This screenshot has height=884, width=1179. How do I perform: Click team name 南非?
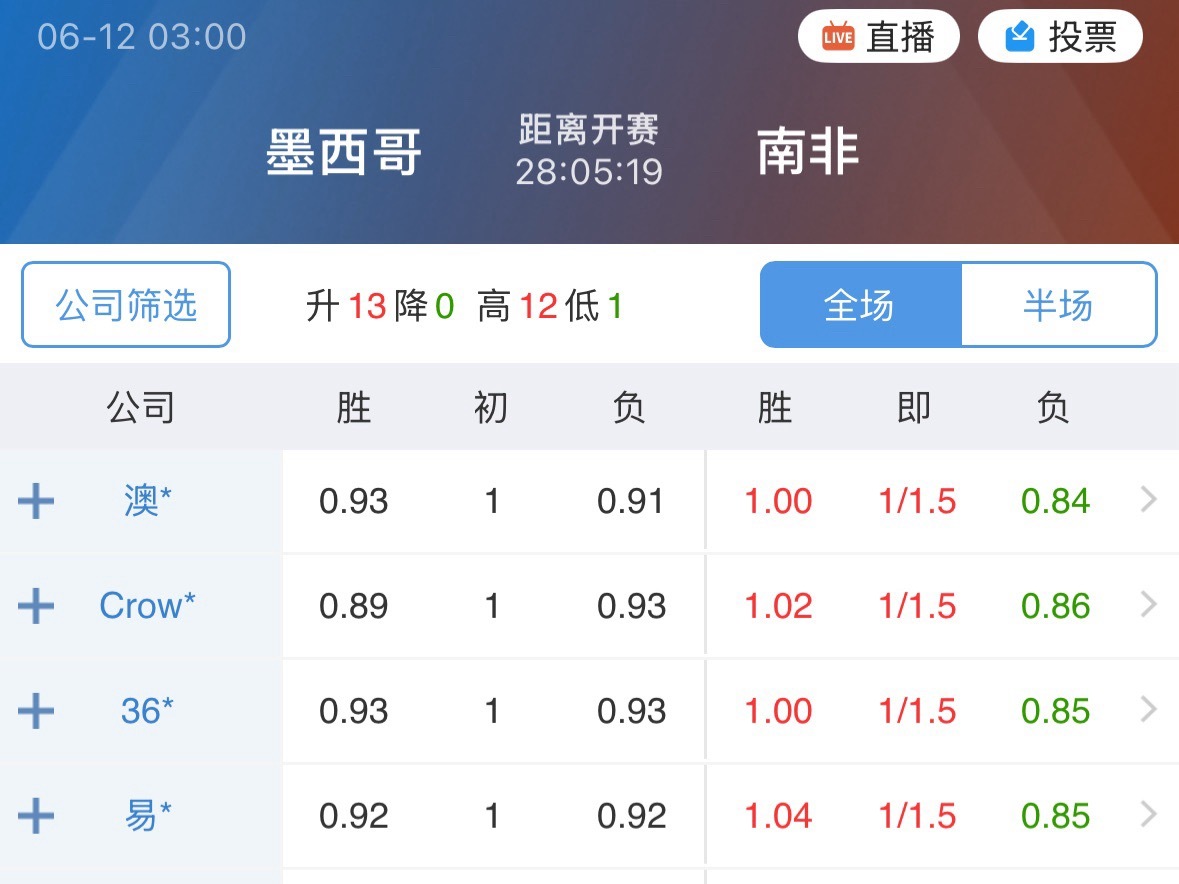(x=808, y=151)
